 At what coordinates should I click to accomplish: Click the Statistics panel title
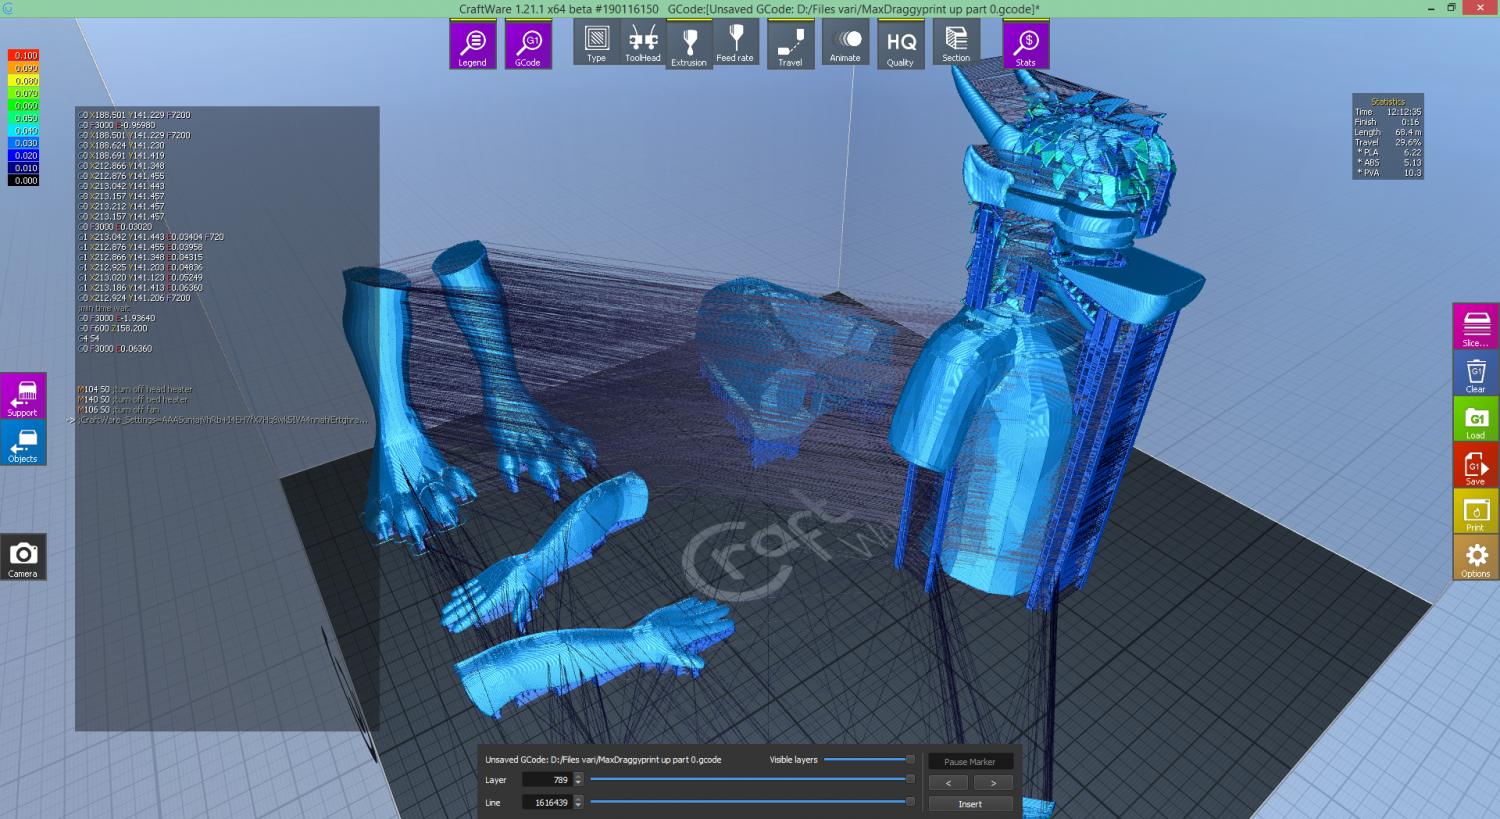[1388, 102]
